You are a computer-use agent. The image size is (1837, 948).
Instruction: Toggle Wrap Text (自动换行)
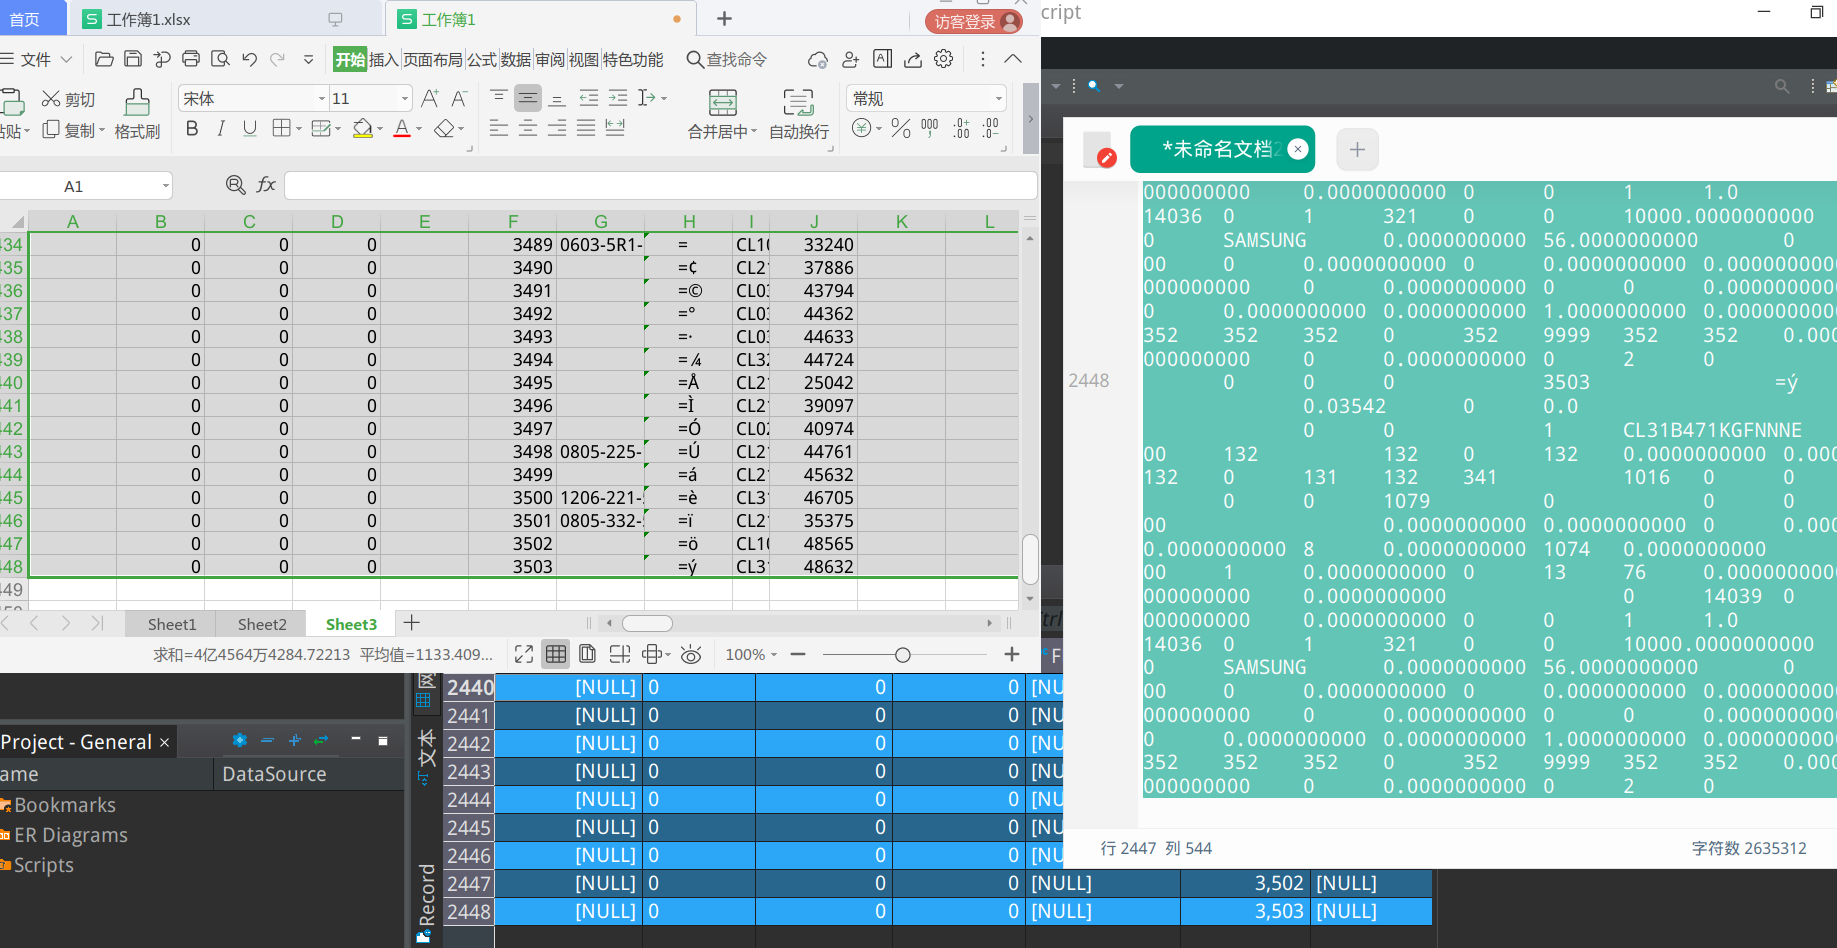coord(798,103)
